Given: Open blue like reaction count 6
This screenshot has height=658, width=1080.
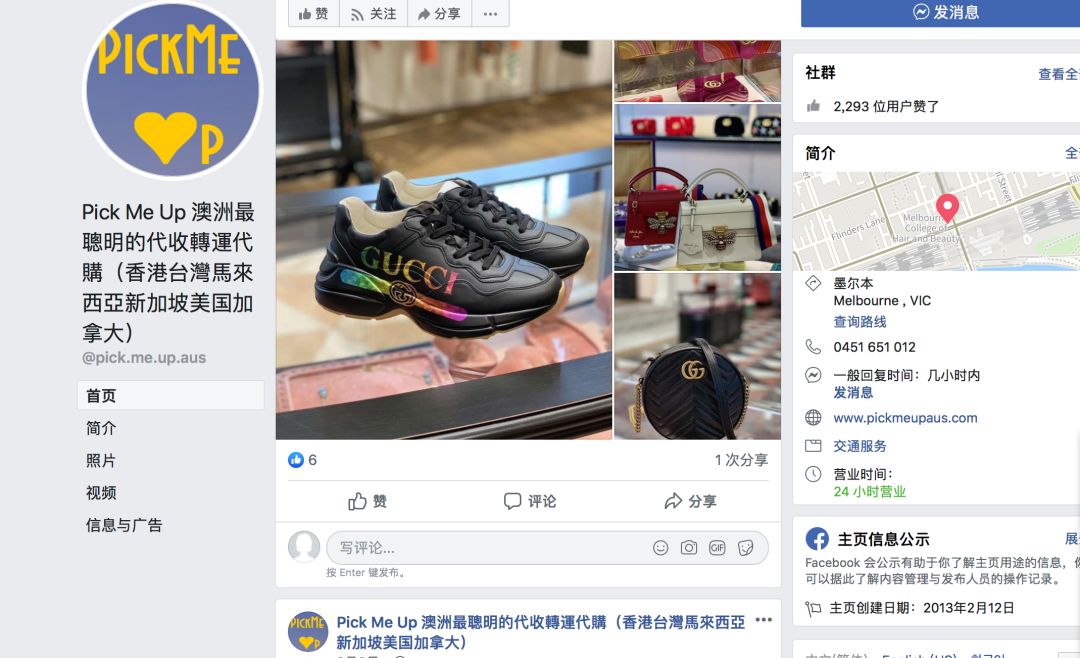Looking at the screenshot, I should tap(302, 460).
